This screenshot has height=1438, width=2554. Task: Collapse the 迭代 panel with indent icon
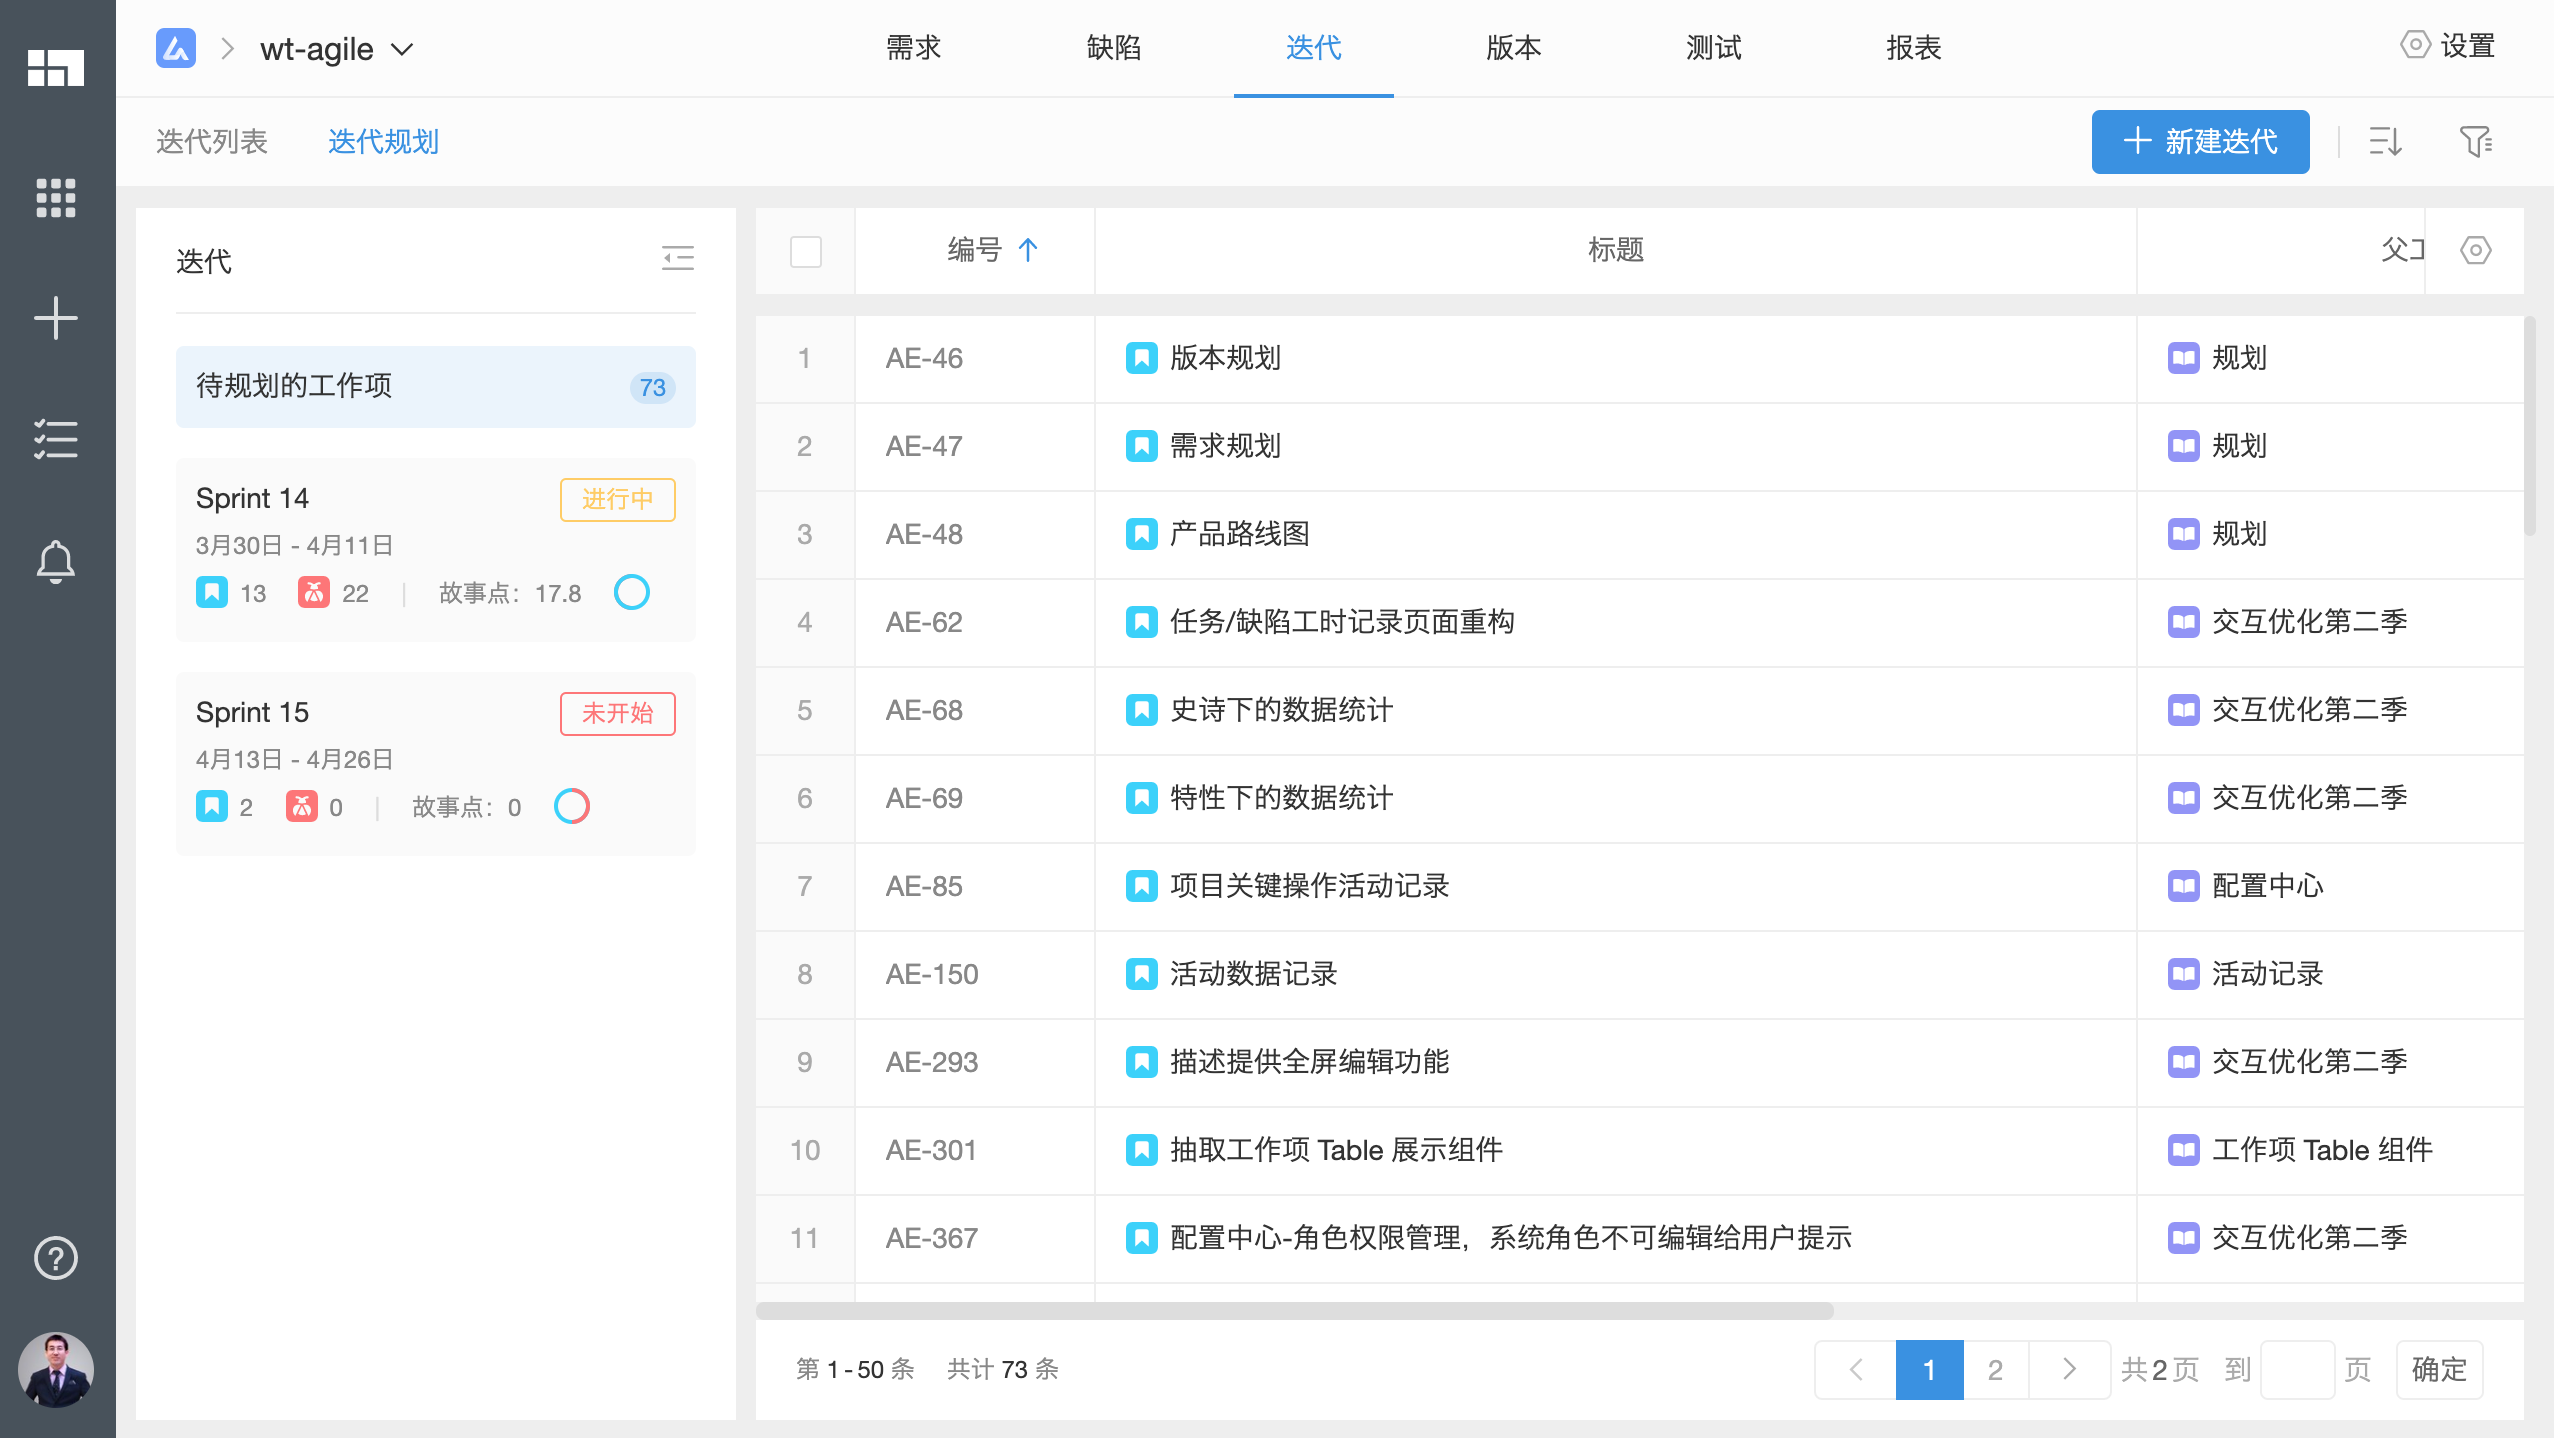(x=678, y=259)
